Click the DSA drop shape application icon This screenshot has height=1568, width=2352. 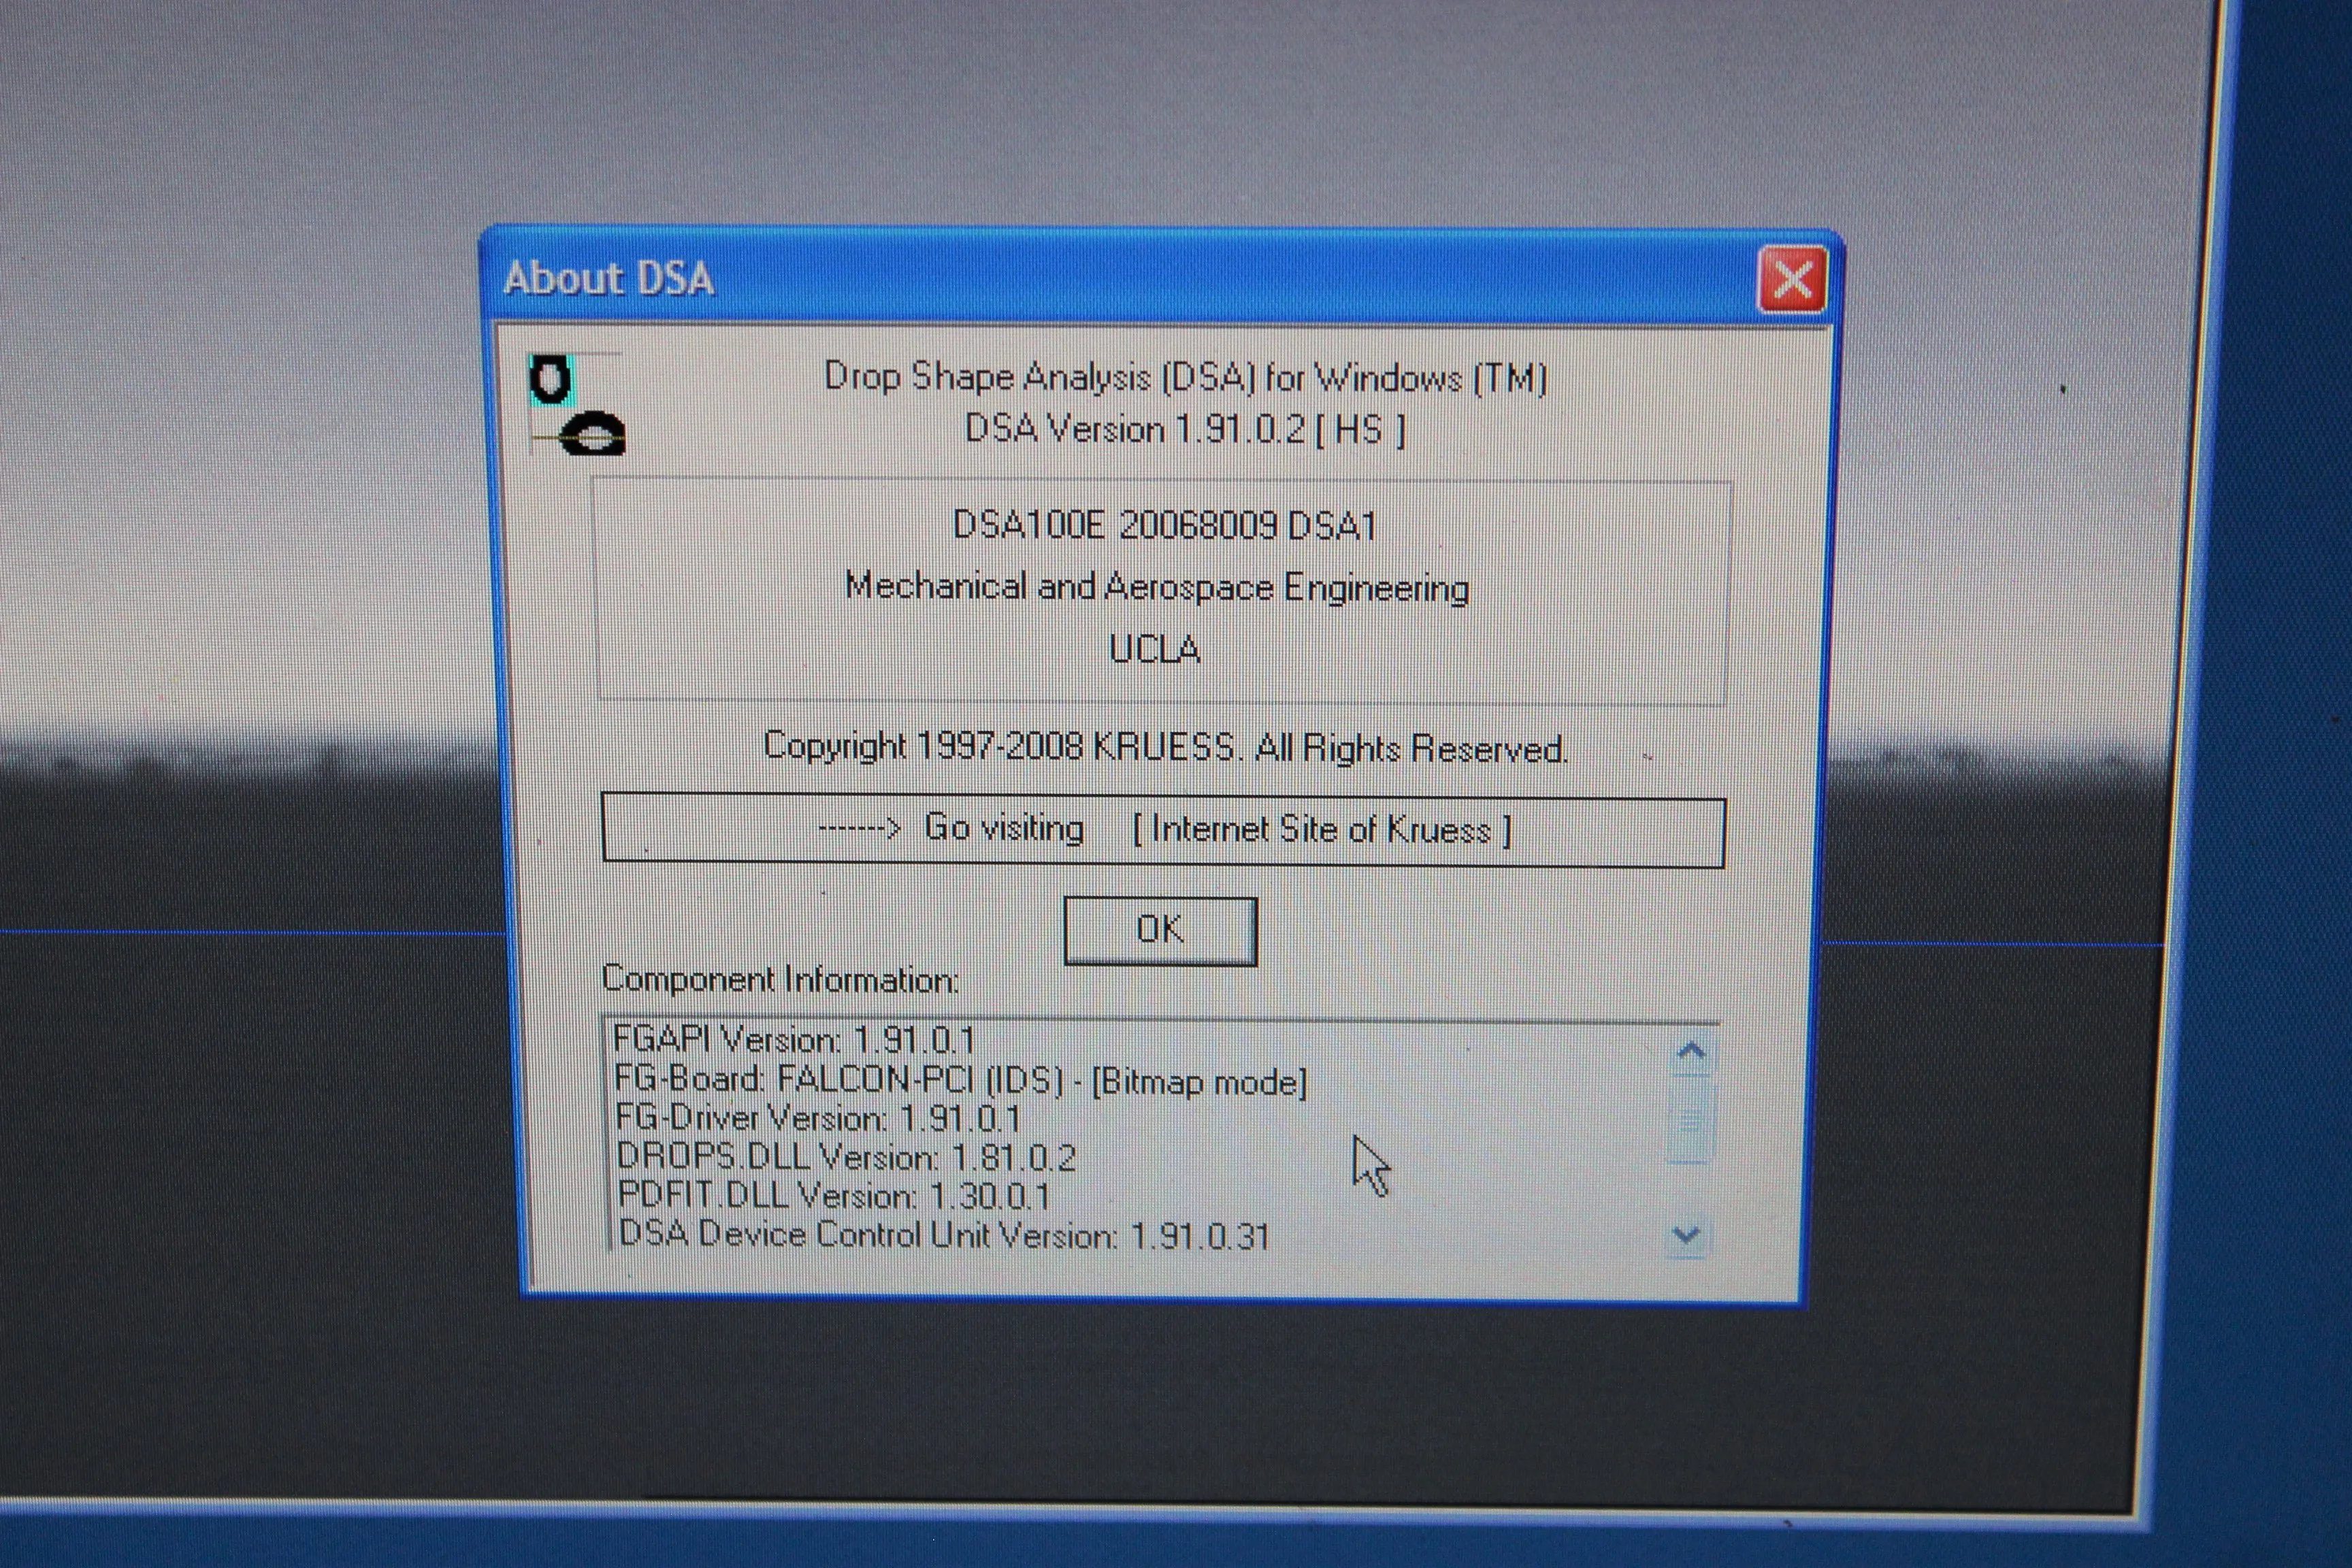(x=577, y=406)
